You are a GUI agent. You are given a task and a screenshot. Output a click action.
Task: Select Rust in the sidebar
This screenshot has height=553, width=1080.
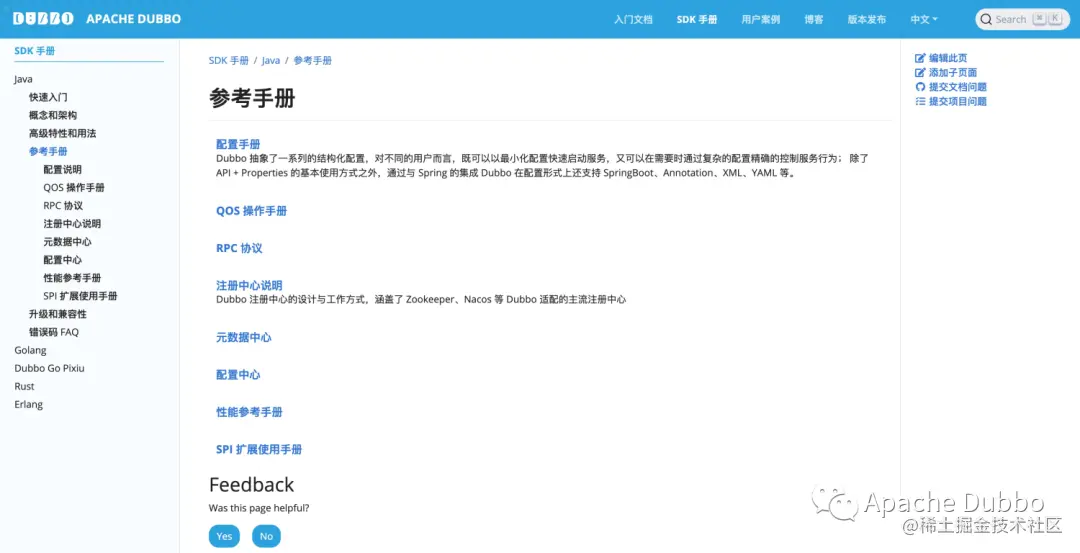point(24,386)
